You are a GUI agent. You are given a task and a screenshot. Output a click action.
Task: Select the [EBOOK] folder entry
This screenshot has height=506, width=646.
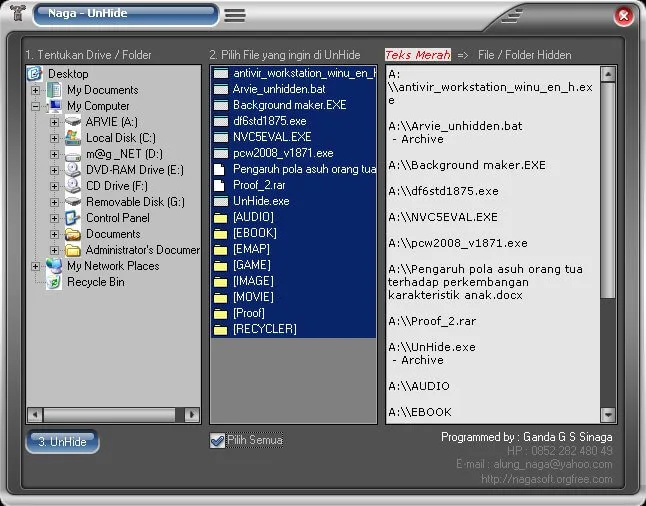(x=293, y=233)
